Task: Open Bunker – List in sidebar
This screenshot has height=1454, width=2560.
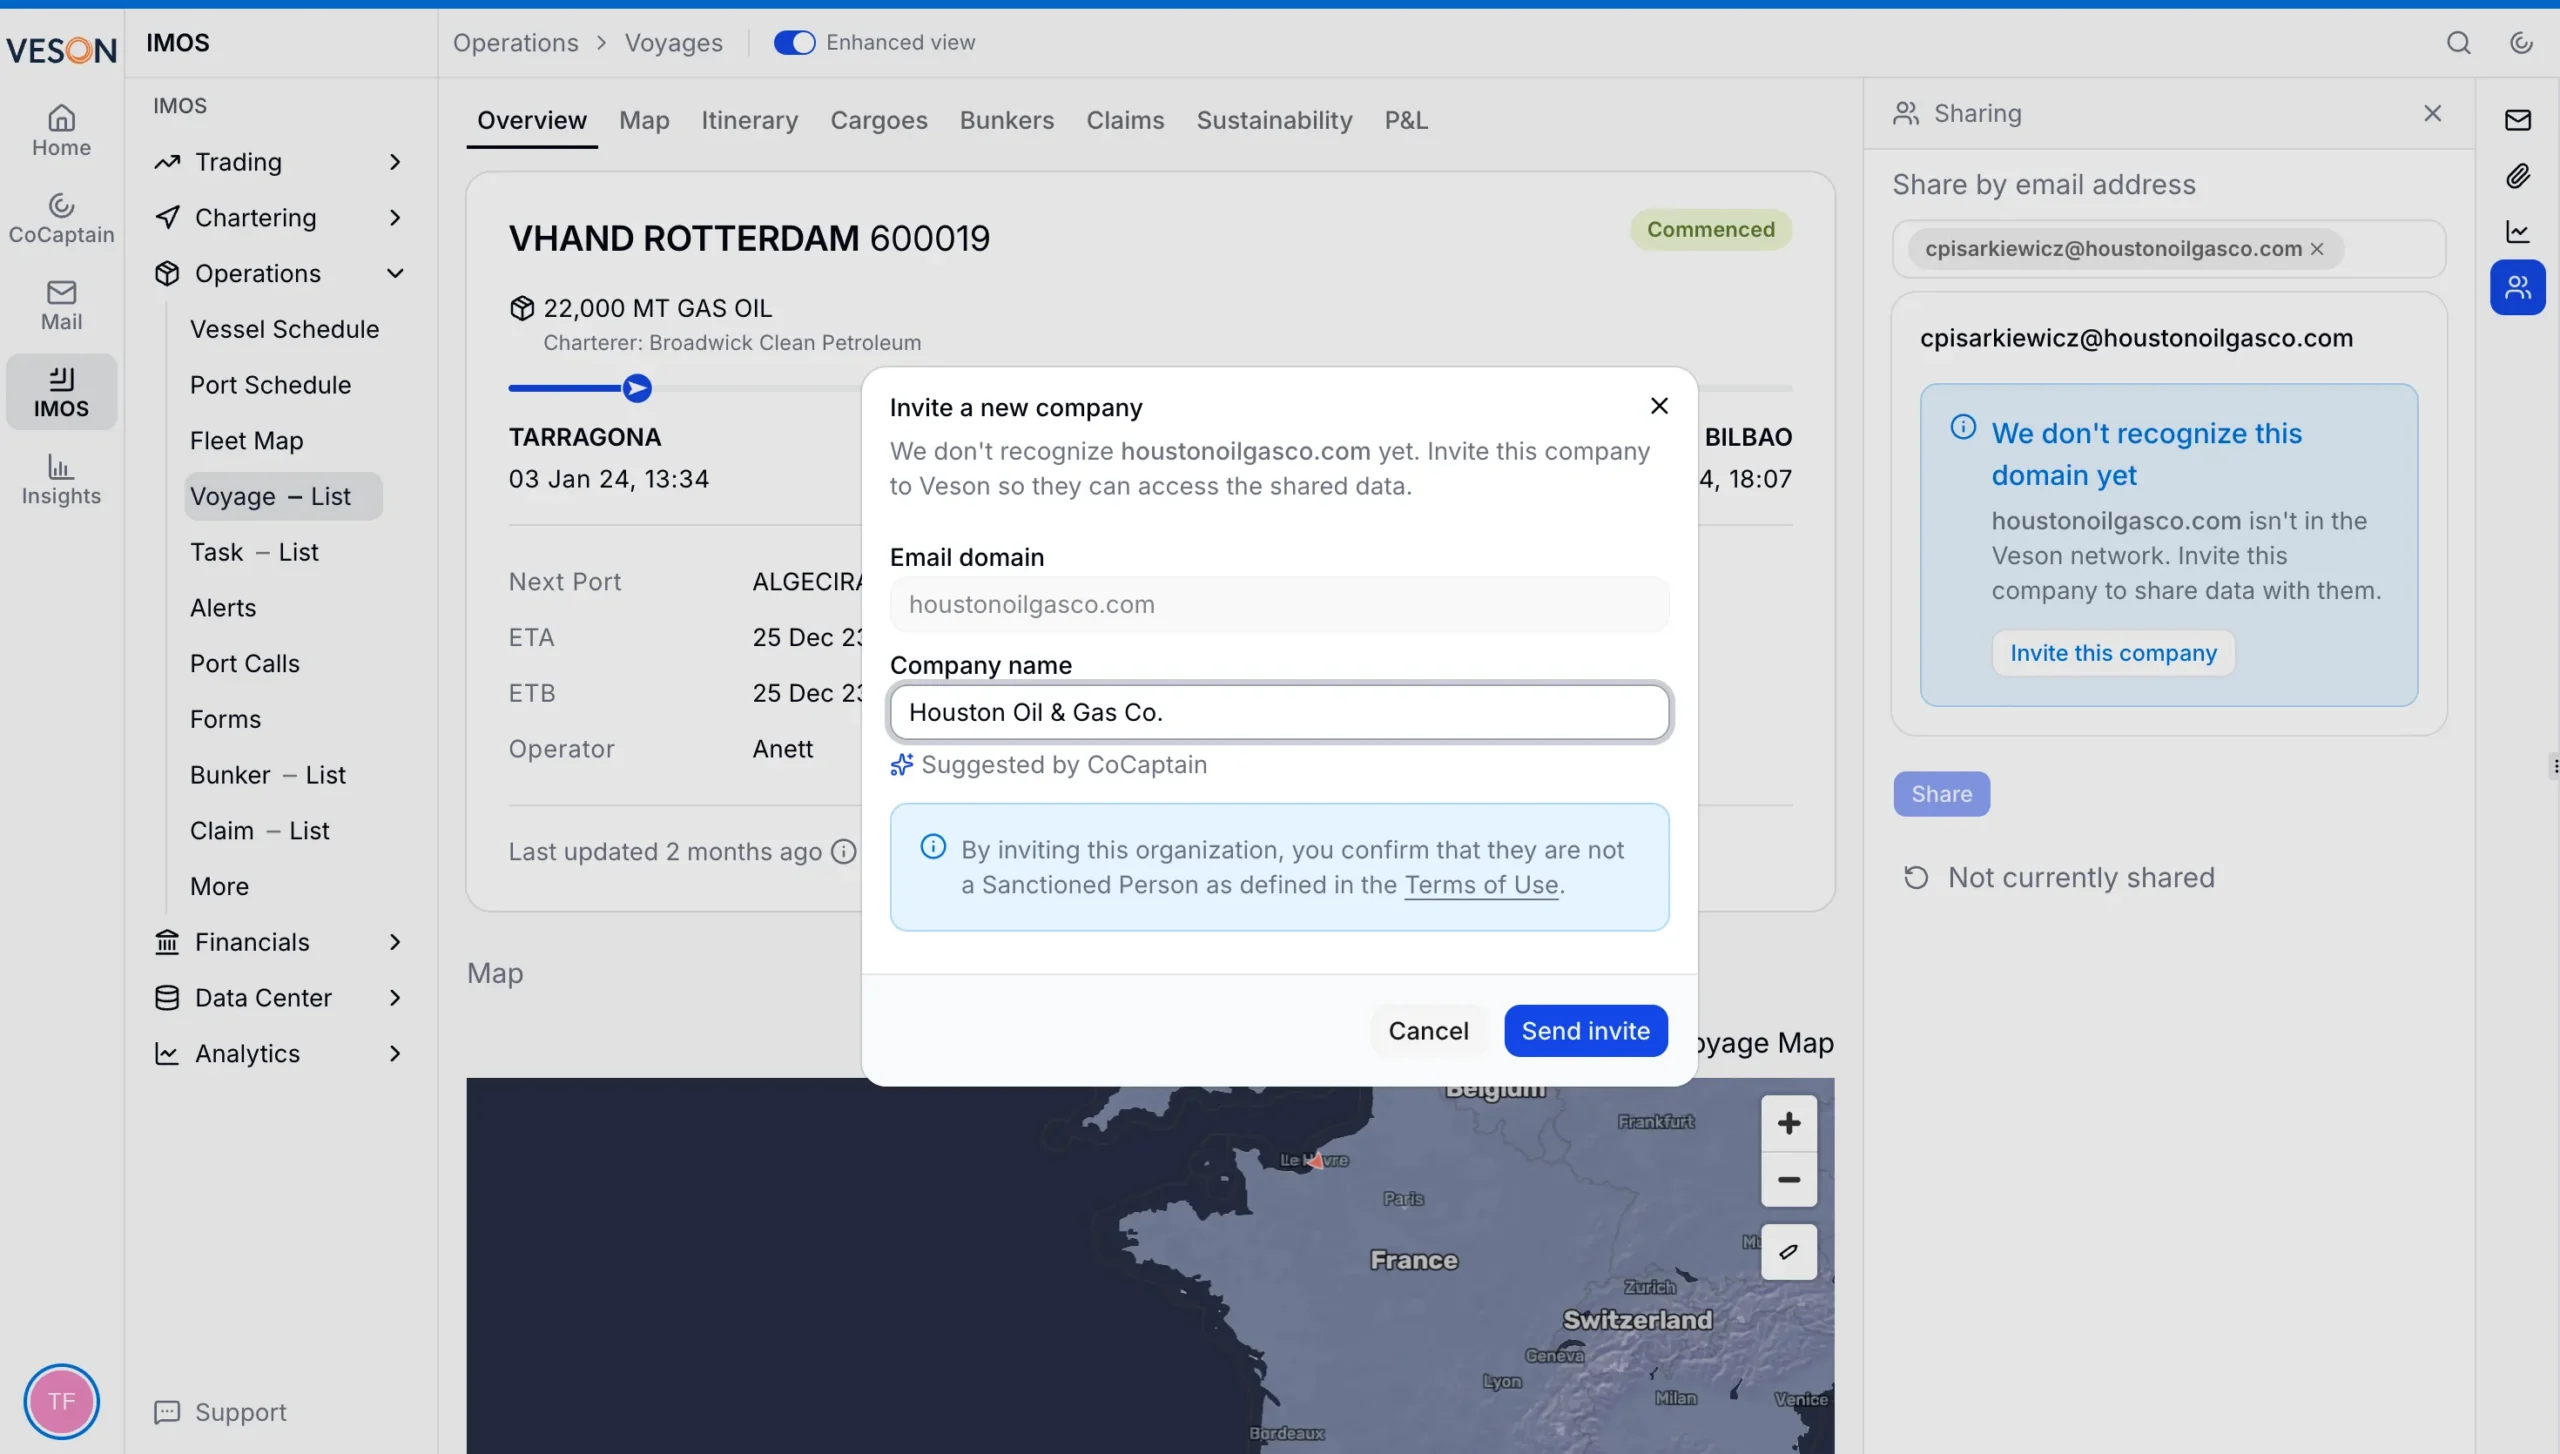Action: (267, 775)
